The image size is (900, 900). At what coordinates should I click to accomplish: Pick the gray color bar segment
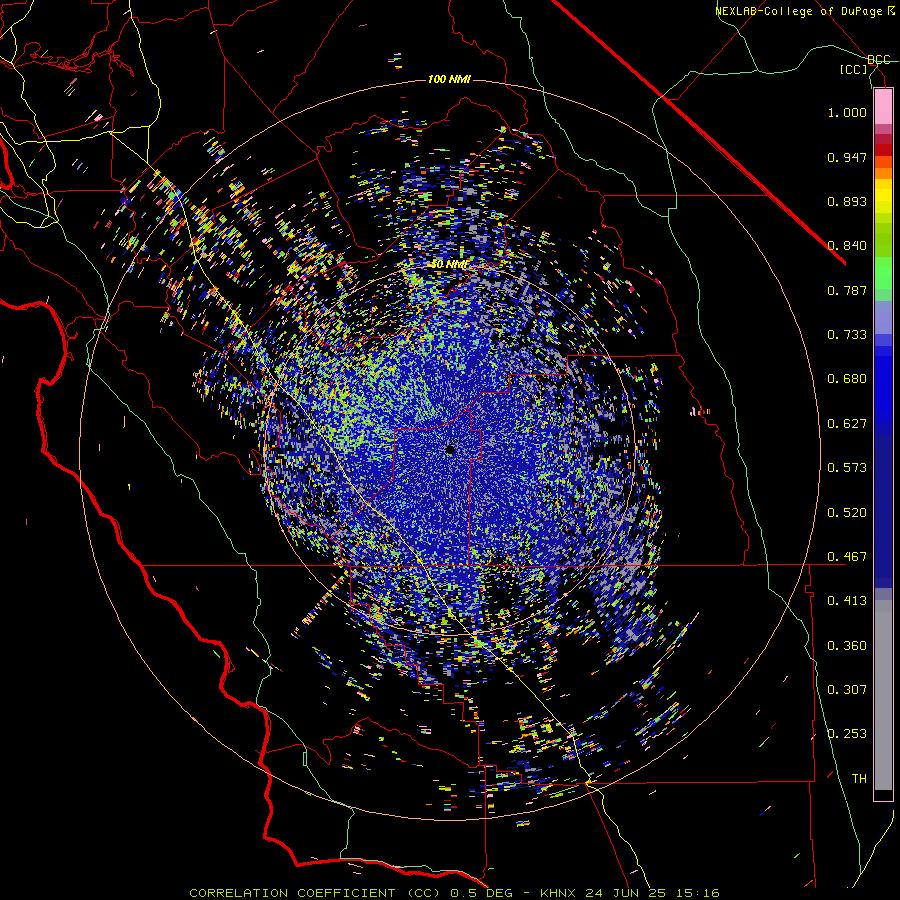click(883, 695)
